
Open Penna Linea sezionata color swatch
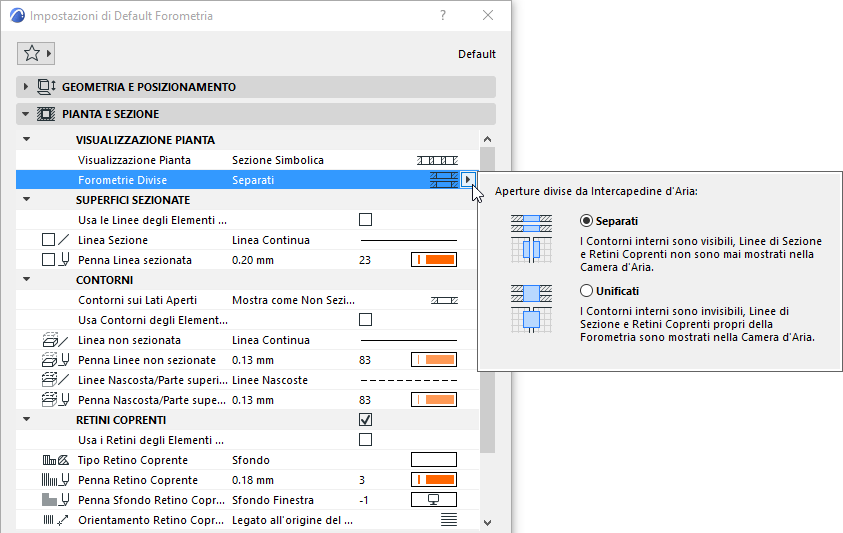tap(434, 260)
